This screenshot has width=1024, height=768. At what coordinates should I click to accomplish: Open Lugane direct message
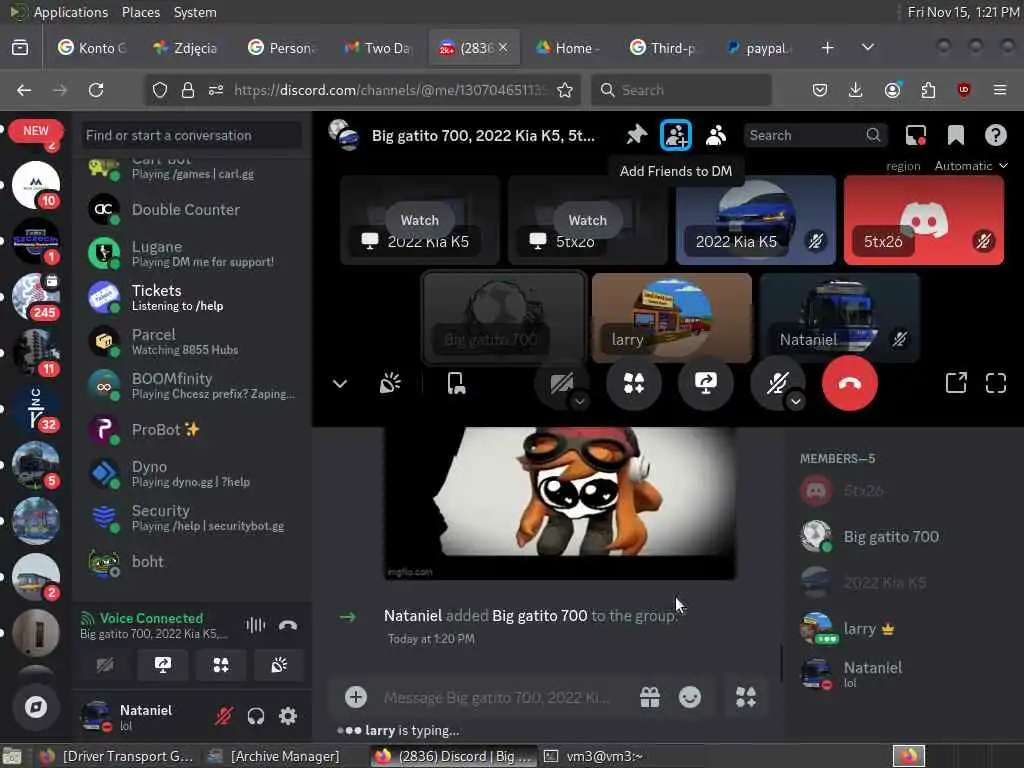[x=193, y=253]
